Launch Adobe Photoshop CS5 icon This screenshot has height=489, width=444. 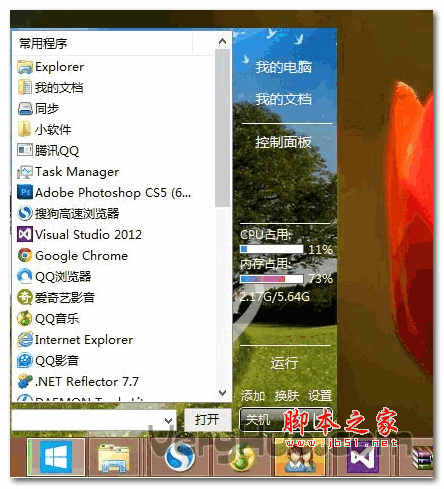pos(25,192)
